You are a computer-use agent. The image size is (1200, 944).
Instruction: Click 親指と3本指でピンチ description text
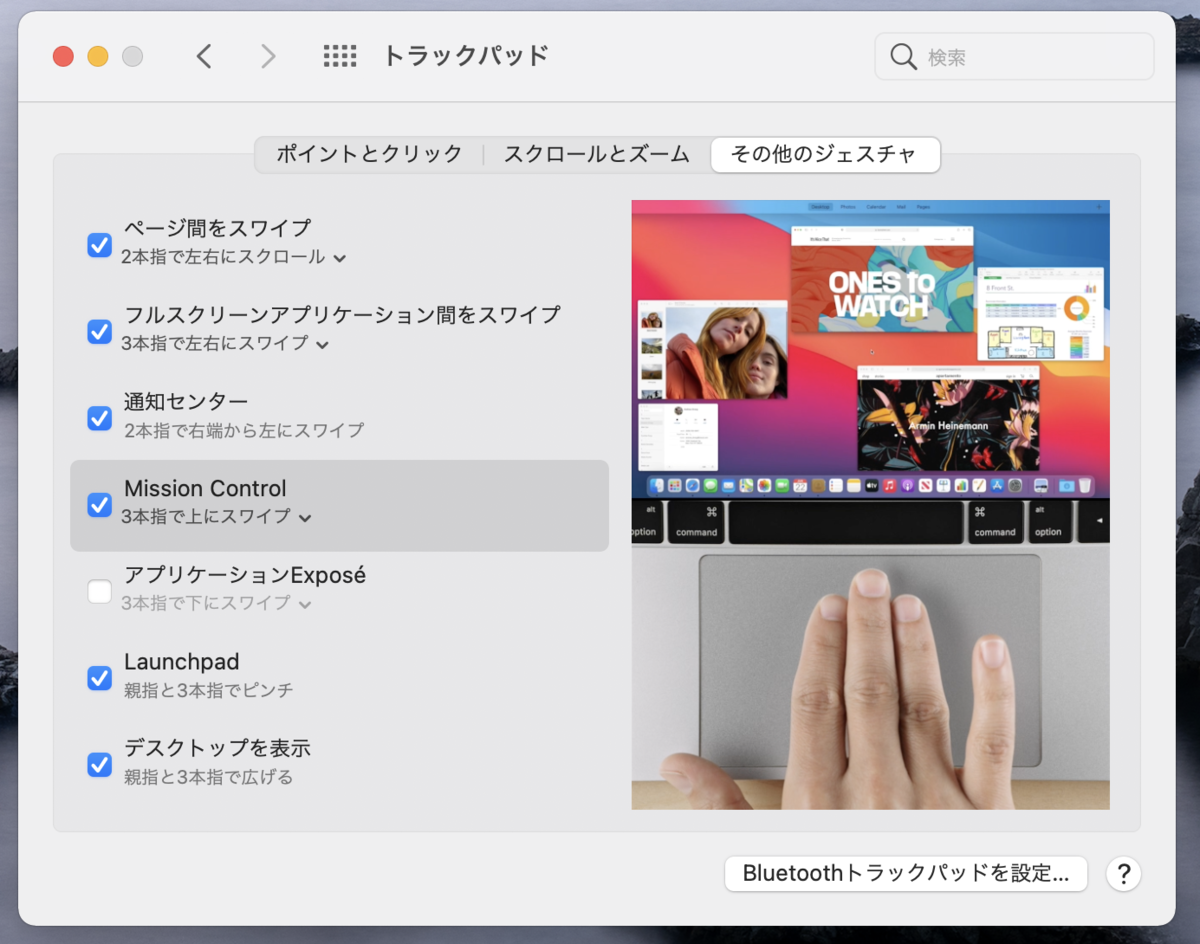click(x=209, y=690)
